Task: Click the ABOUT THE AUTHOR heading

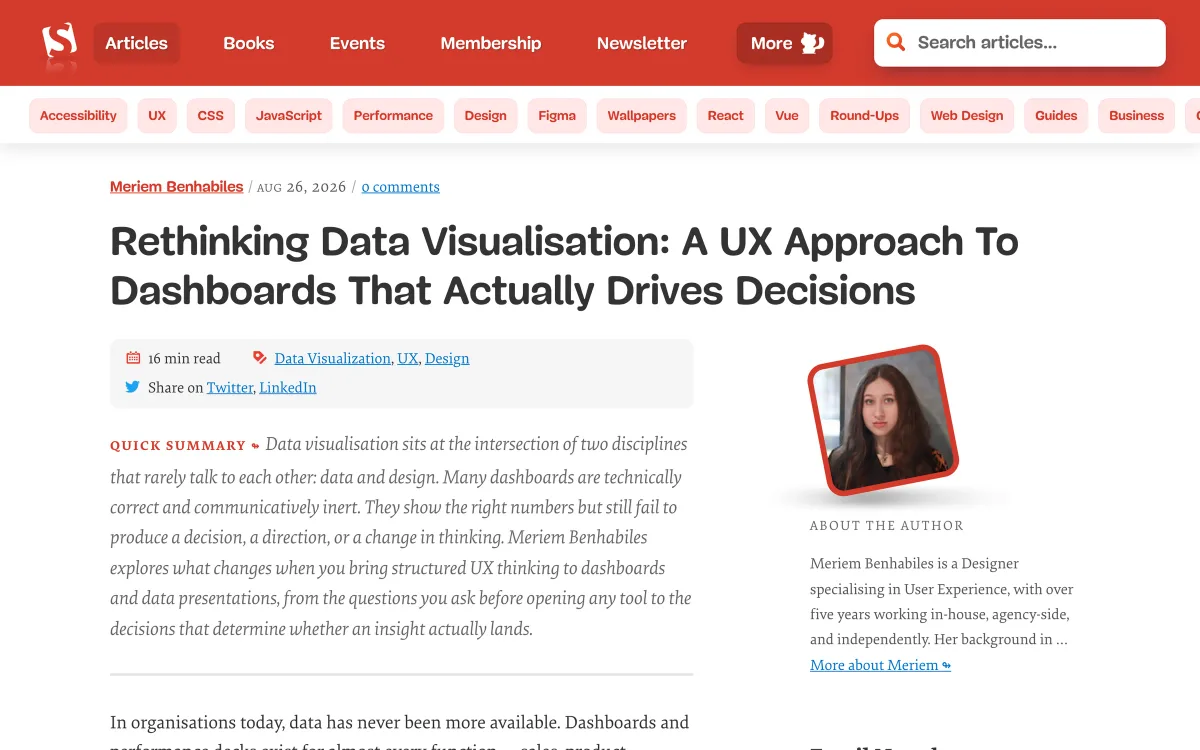Action: click(887, 526)
